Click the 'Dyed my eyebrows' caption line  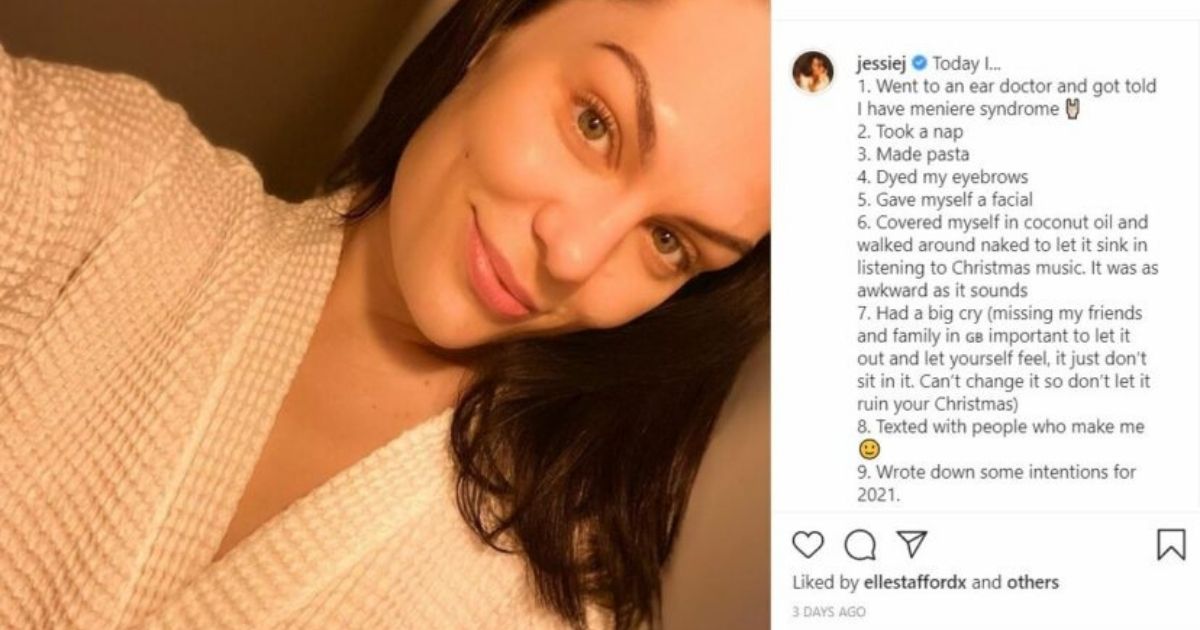pyautogui.click(x=937, y=177)
